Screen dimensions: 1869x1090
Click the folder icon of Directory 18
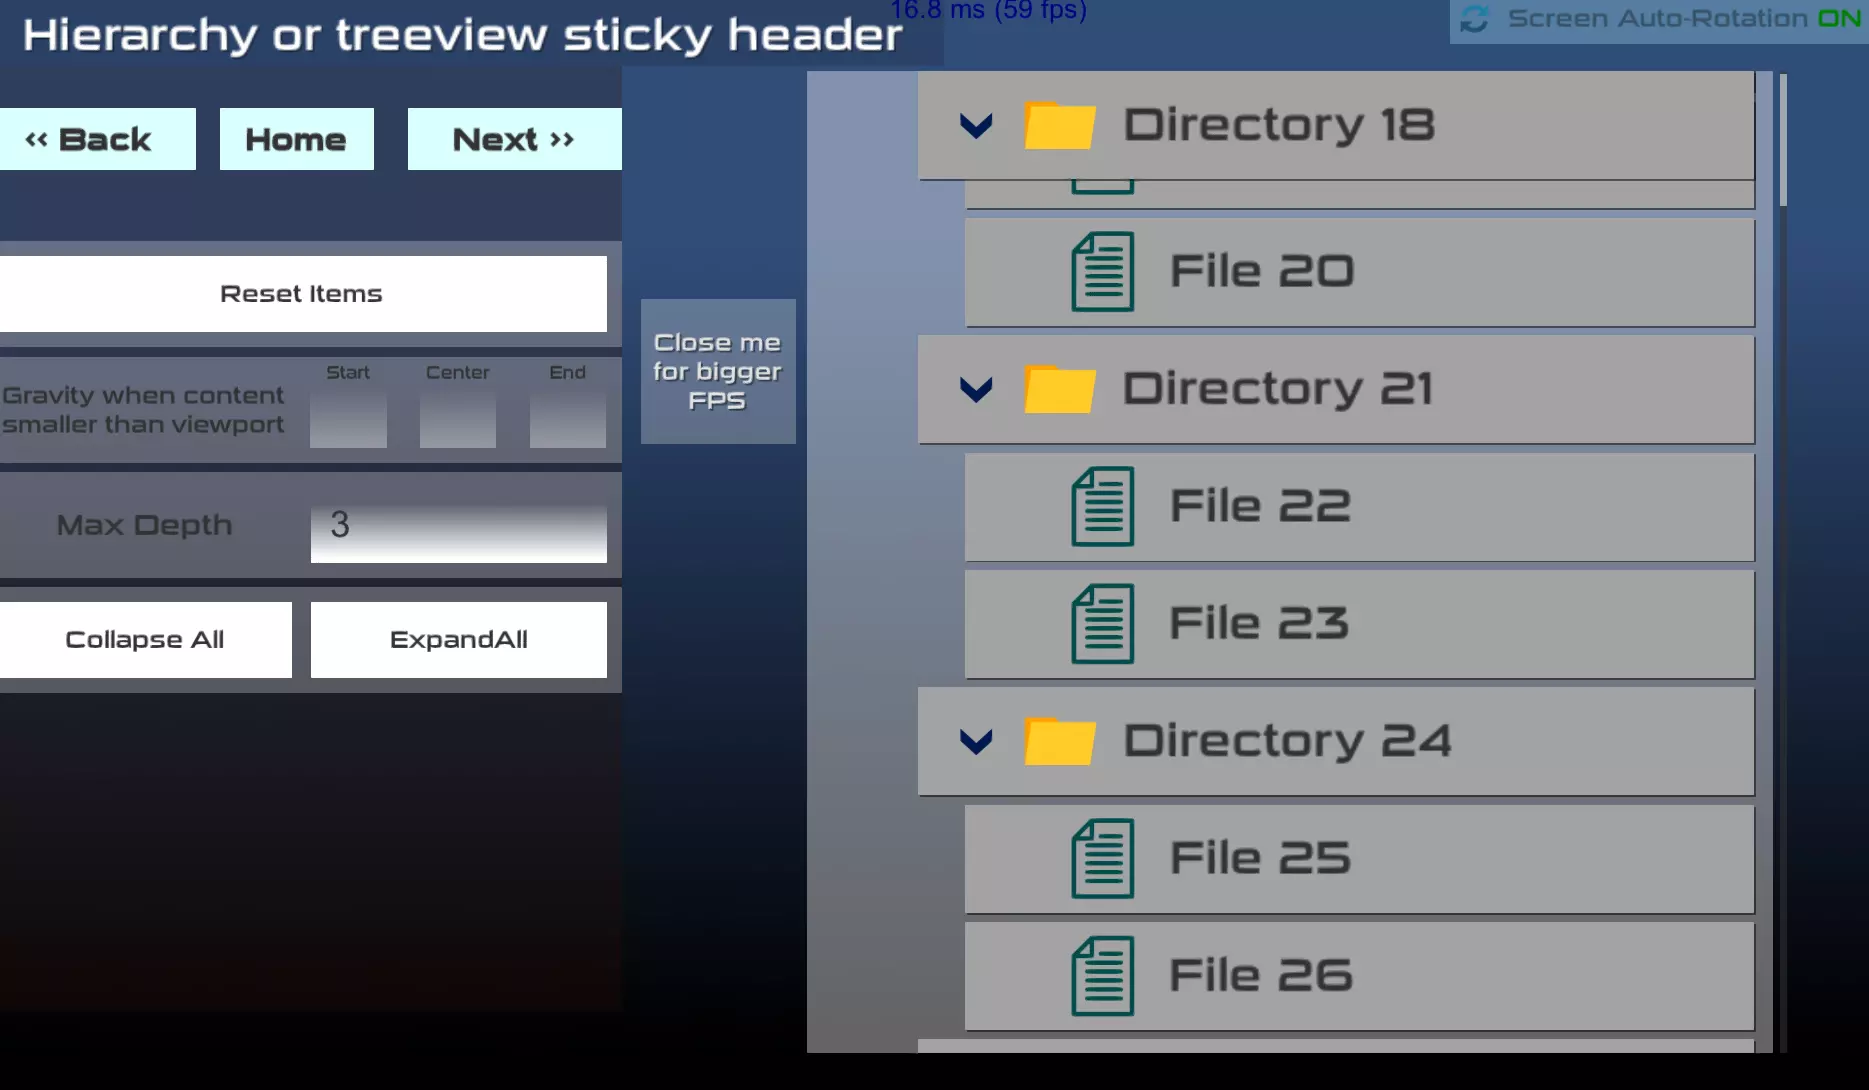click(x=1062, y=123)
